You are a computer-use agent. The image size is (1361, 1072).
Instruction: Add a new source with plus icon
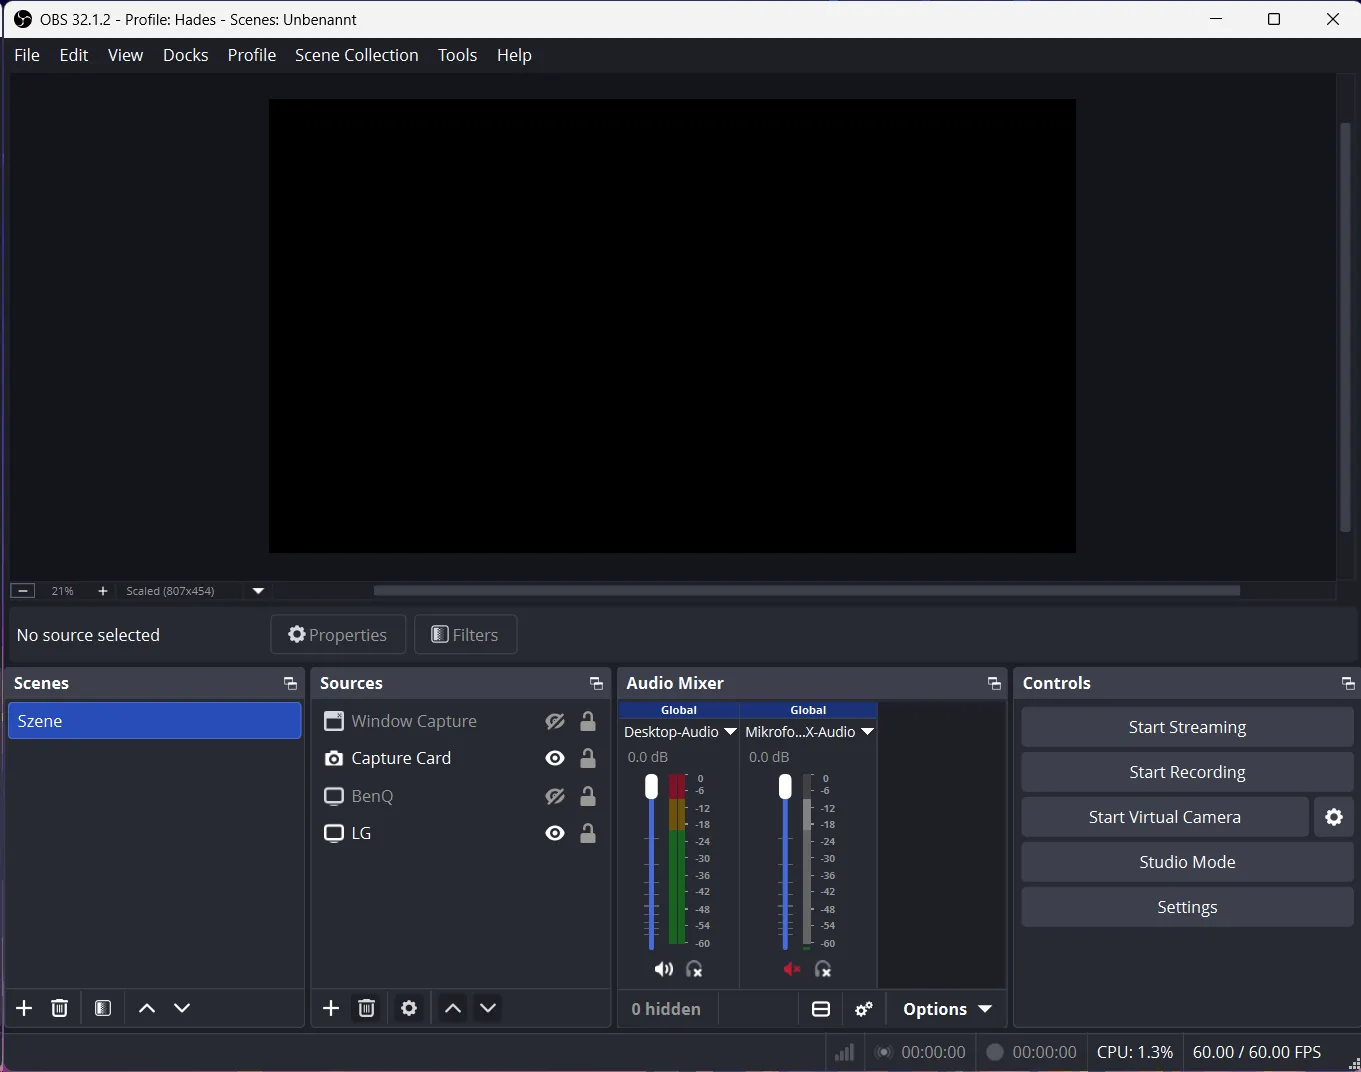click(x=331, y=1008)
